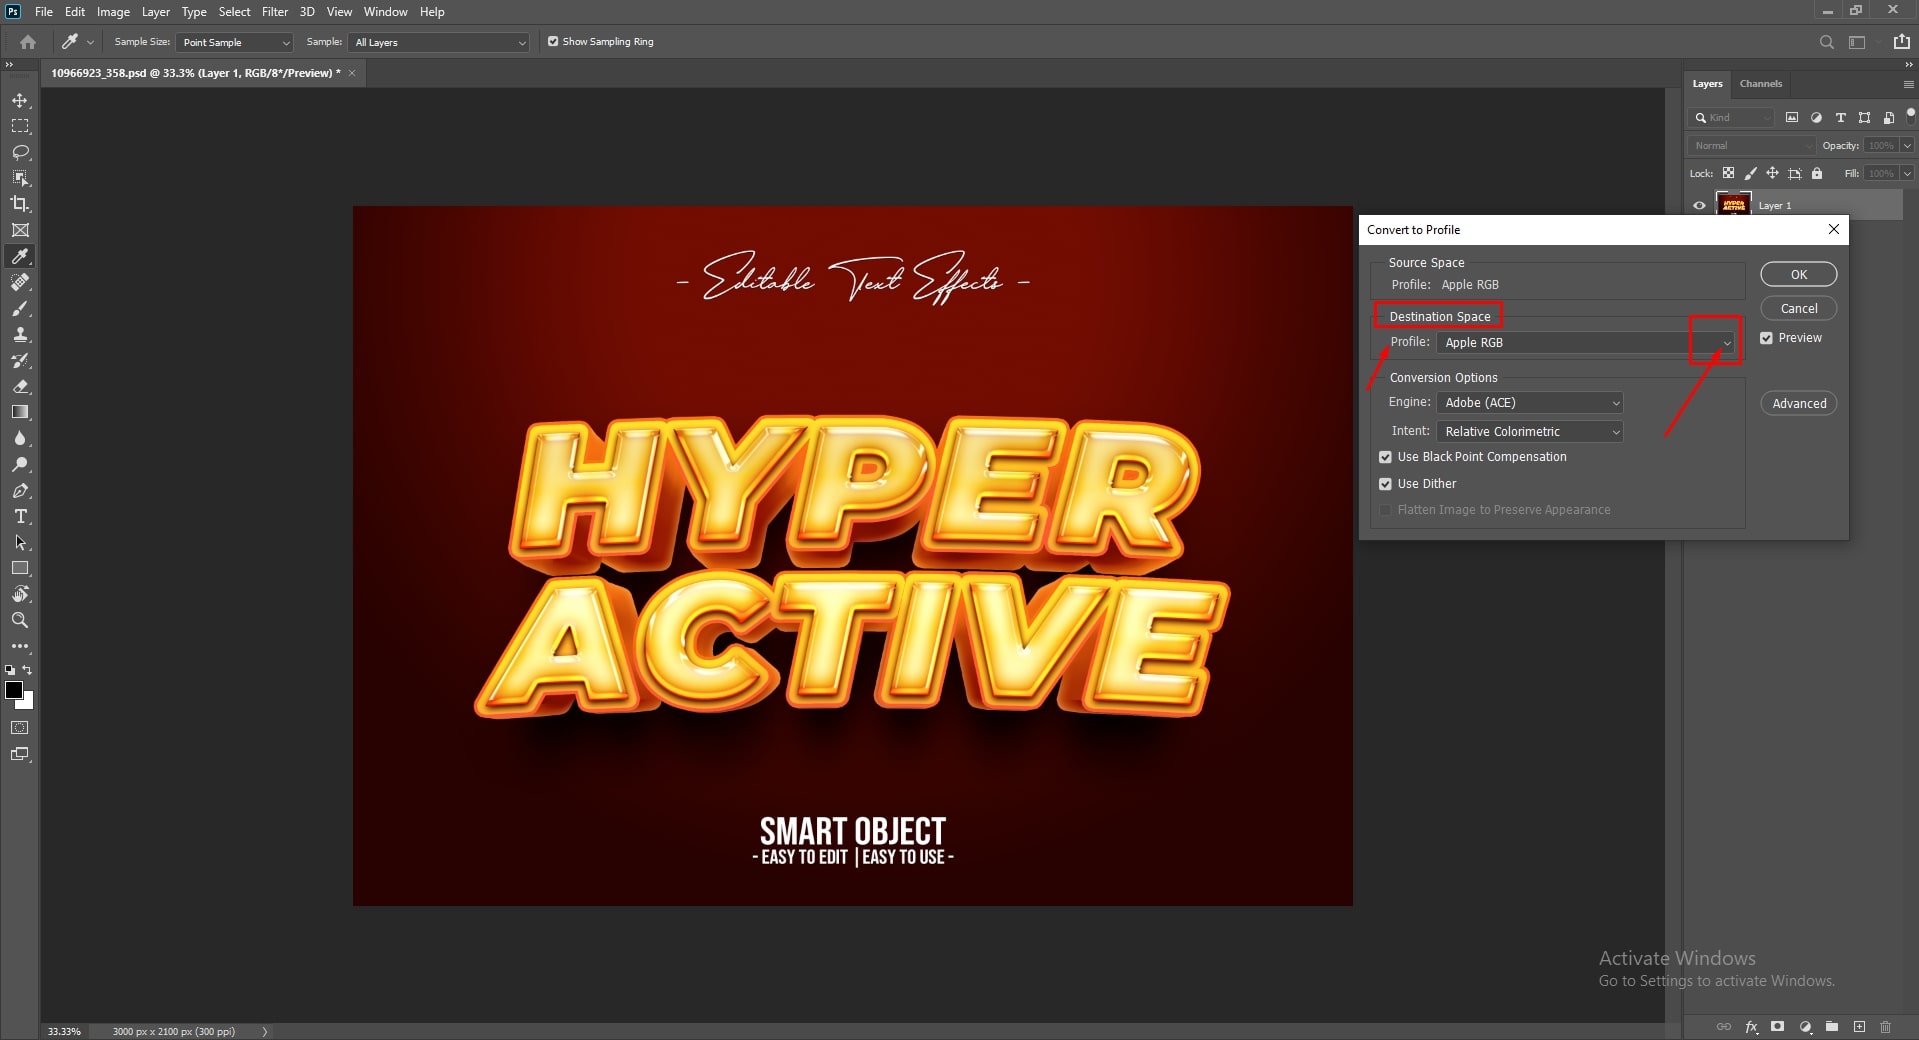The image size is (1919, 1040).
Task: Select the Lasso tool
Action: [x=20, y=152]
